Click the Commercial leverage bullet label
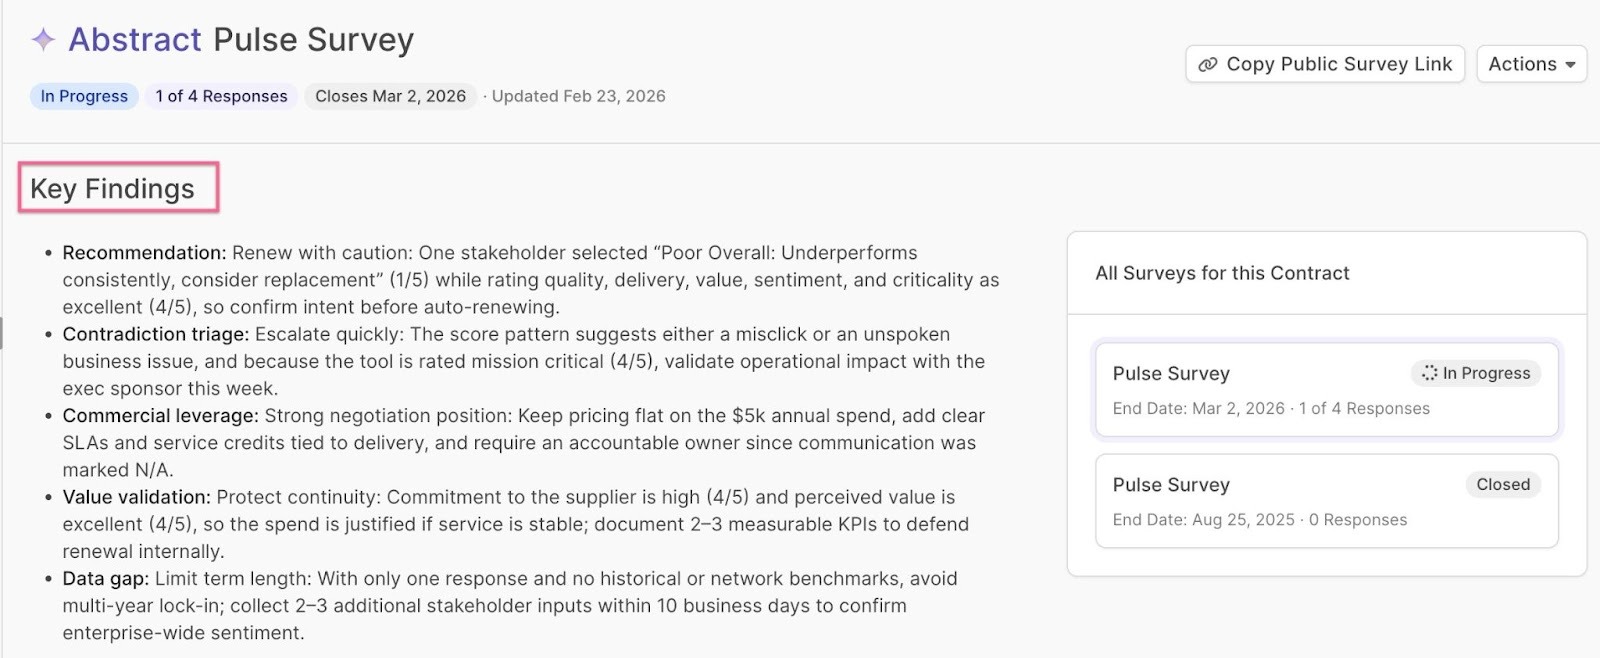 click(x=160, y=415)
